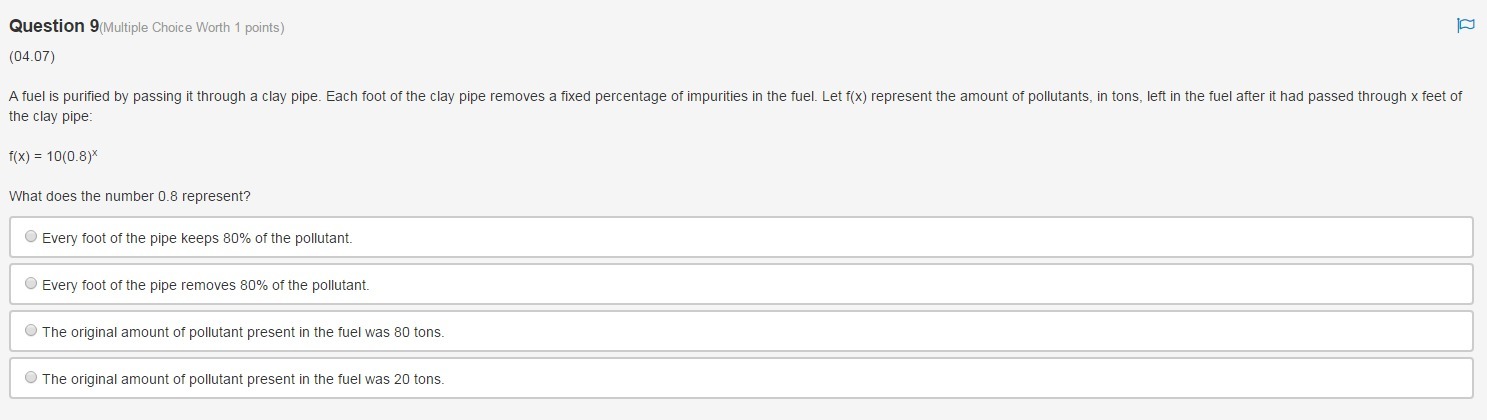Click the 'Multiple Choice Worth 1 points' label

[192, 28]
